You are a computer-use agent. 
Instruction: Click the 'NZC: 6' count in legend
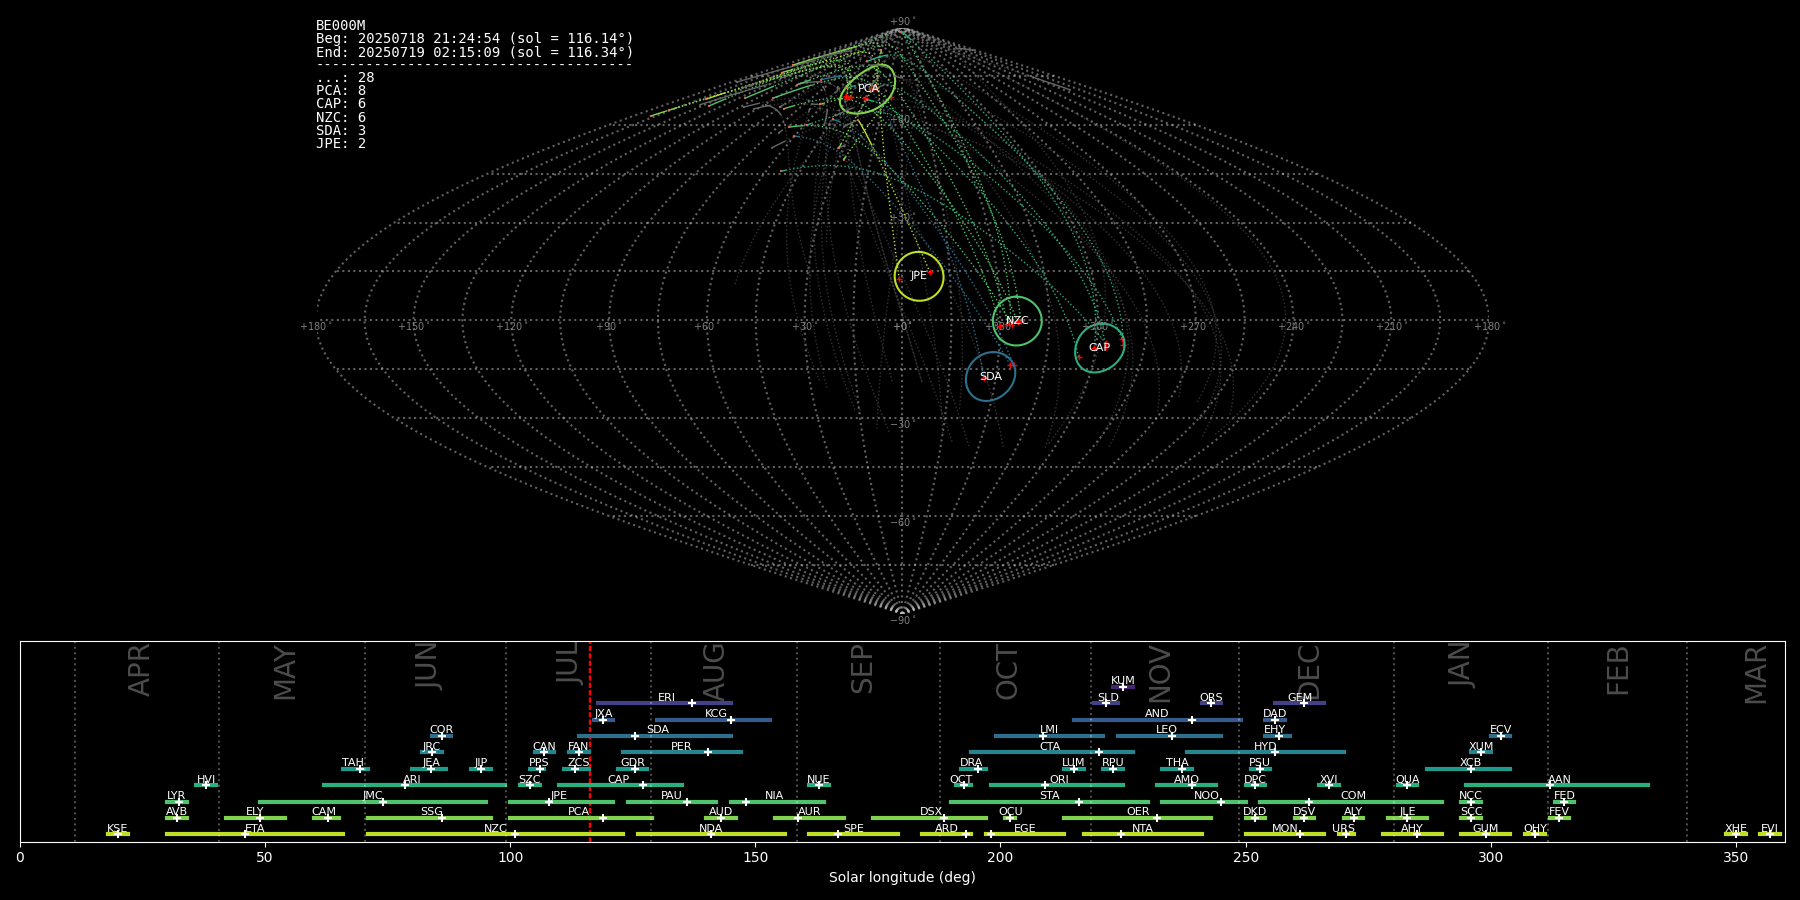341,118
